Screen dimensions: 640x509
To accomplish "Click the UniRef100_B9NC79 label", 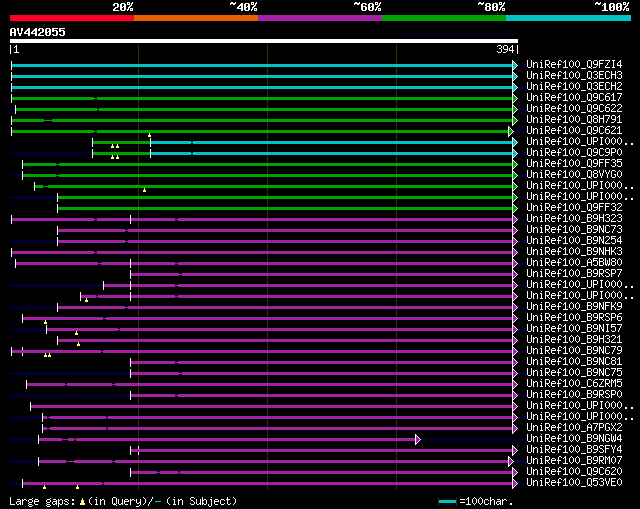I will 574,350.
